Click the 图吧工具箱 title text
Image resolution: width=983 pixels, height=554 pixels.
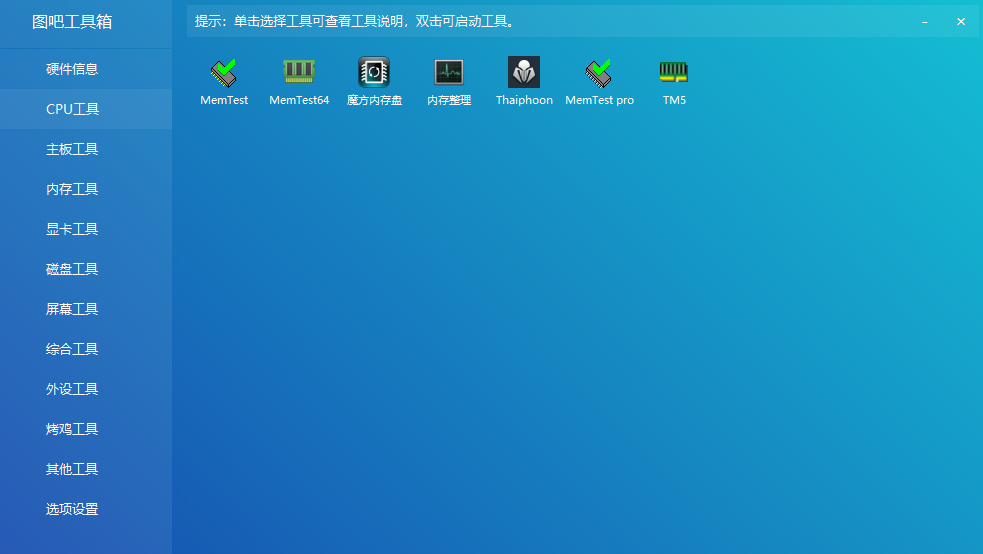click(72, 22)
